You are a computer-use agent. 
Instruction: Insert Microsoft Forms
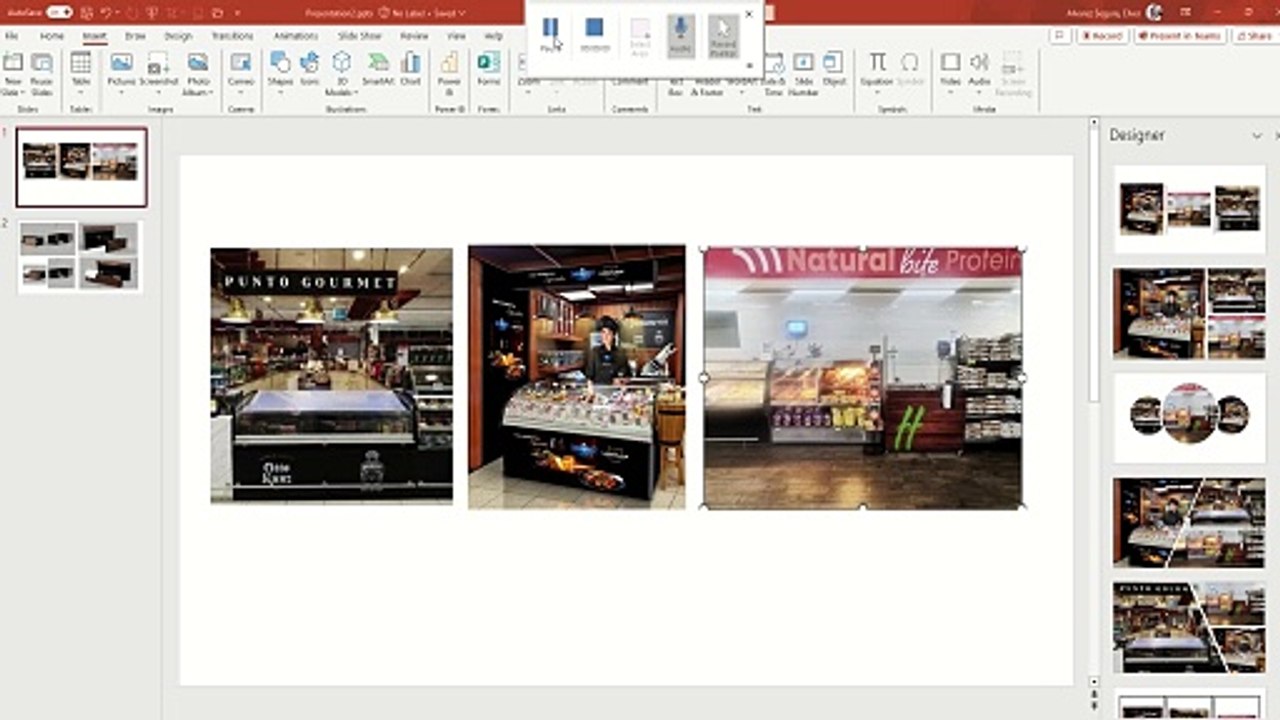click(x=488, y=69)
